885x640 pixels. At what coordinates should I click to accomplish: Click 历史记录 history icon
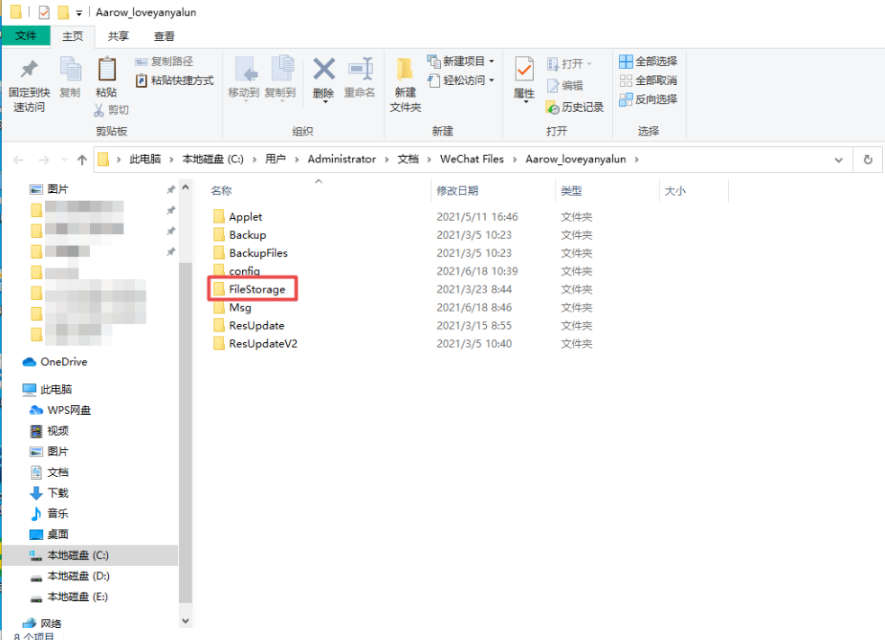pos(575,107)
